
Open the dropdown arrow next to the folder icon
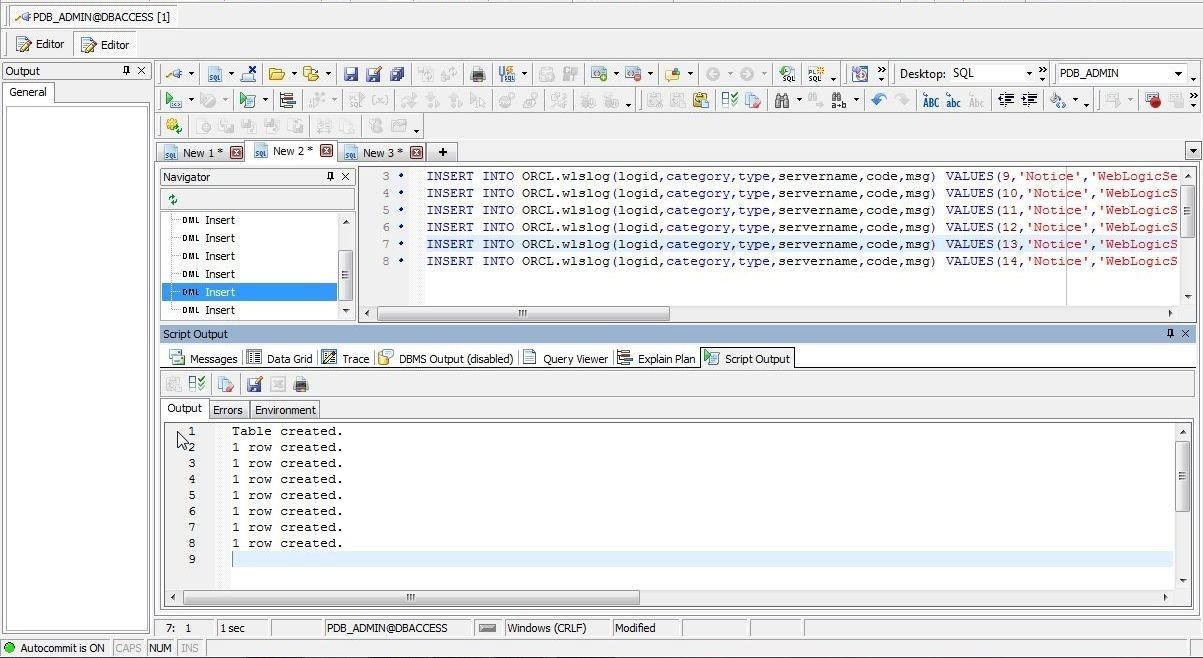point(294,74)
